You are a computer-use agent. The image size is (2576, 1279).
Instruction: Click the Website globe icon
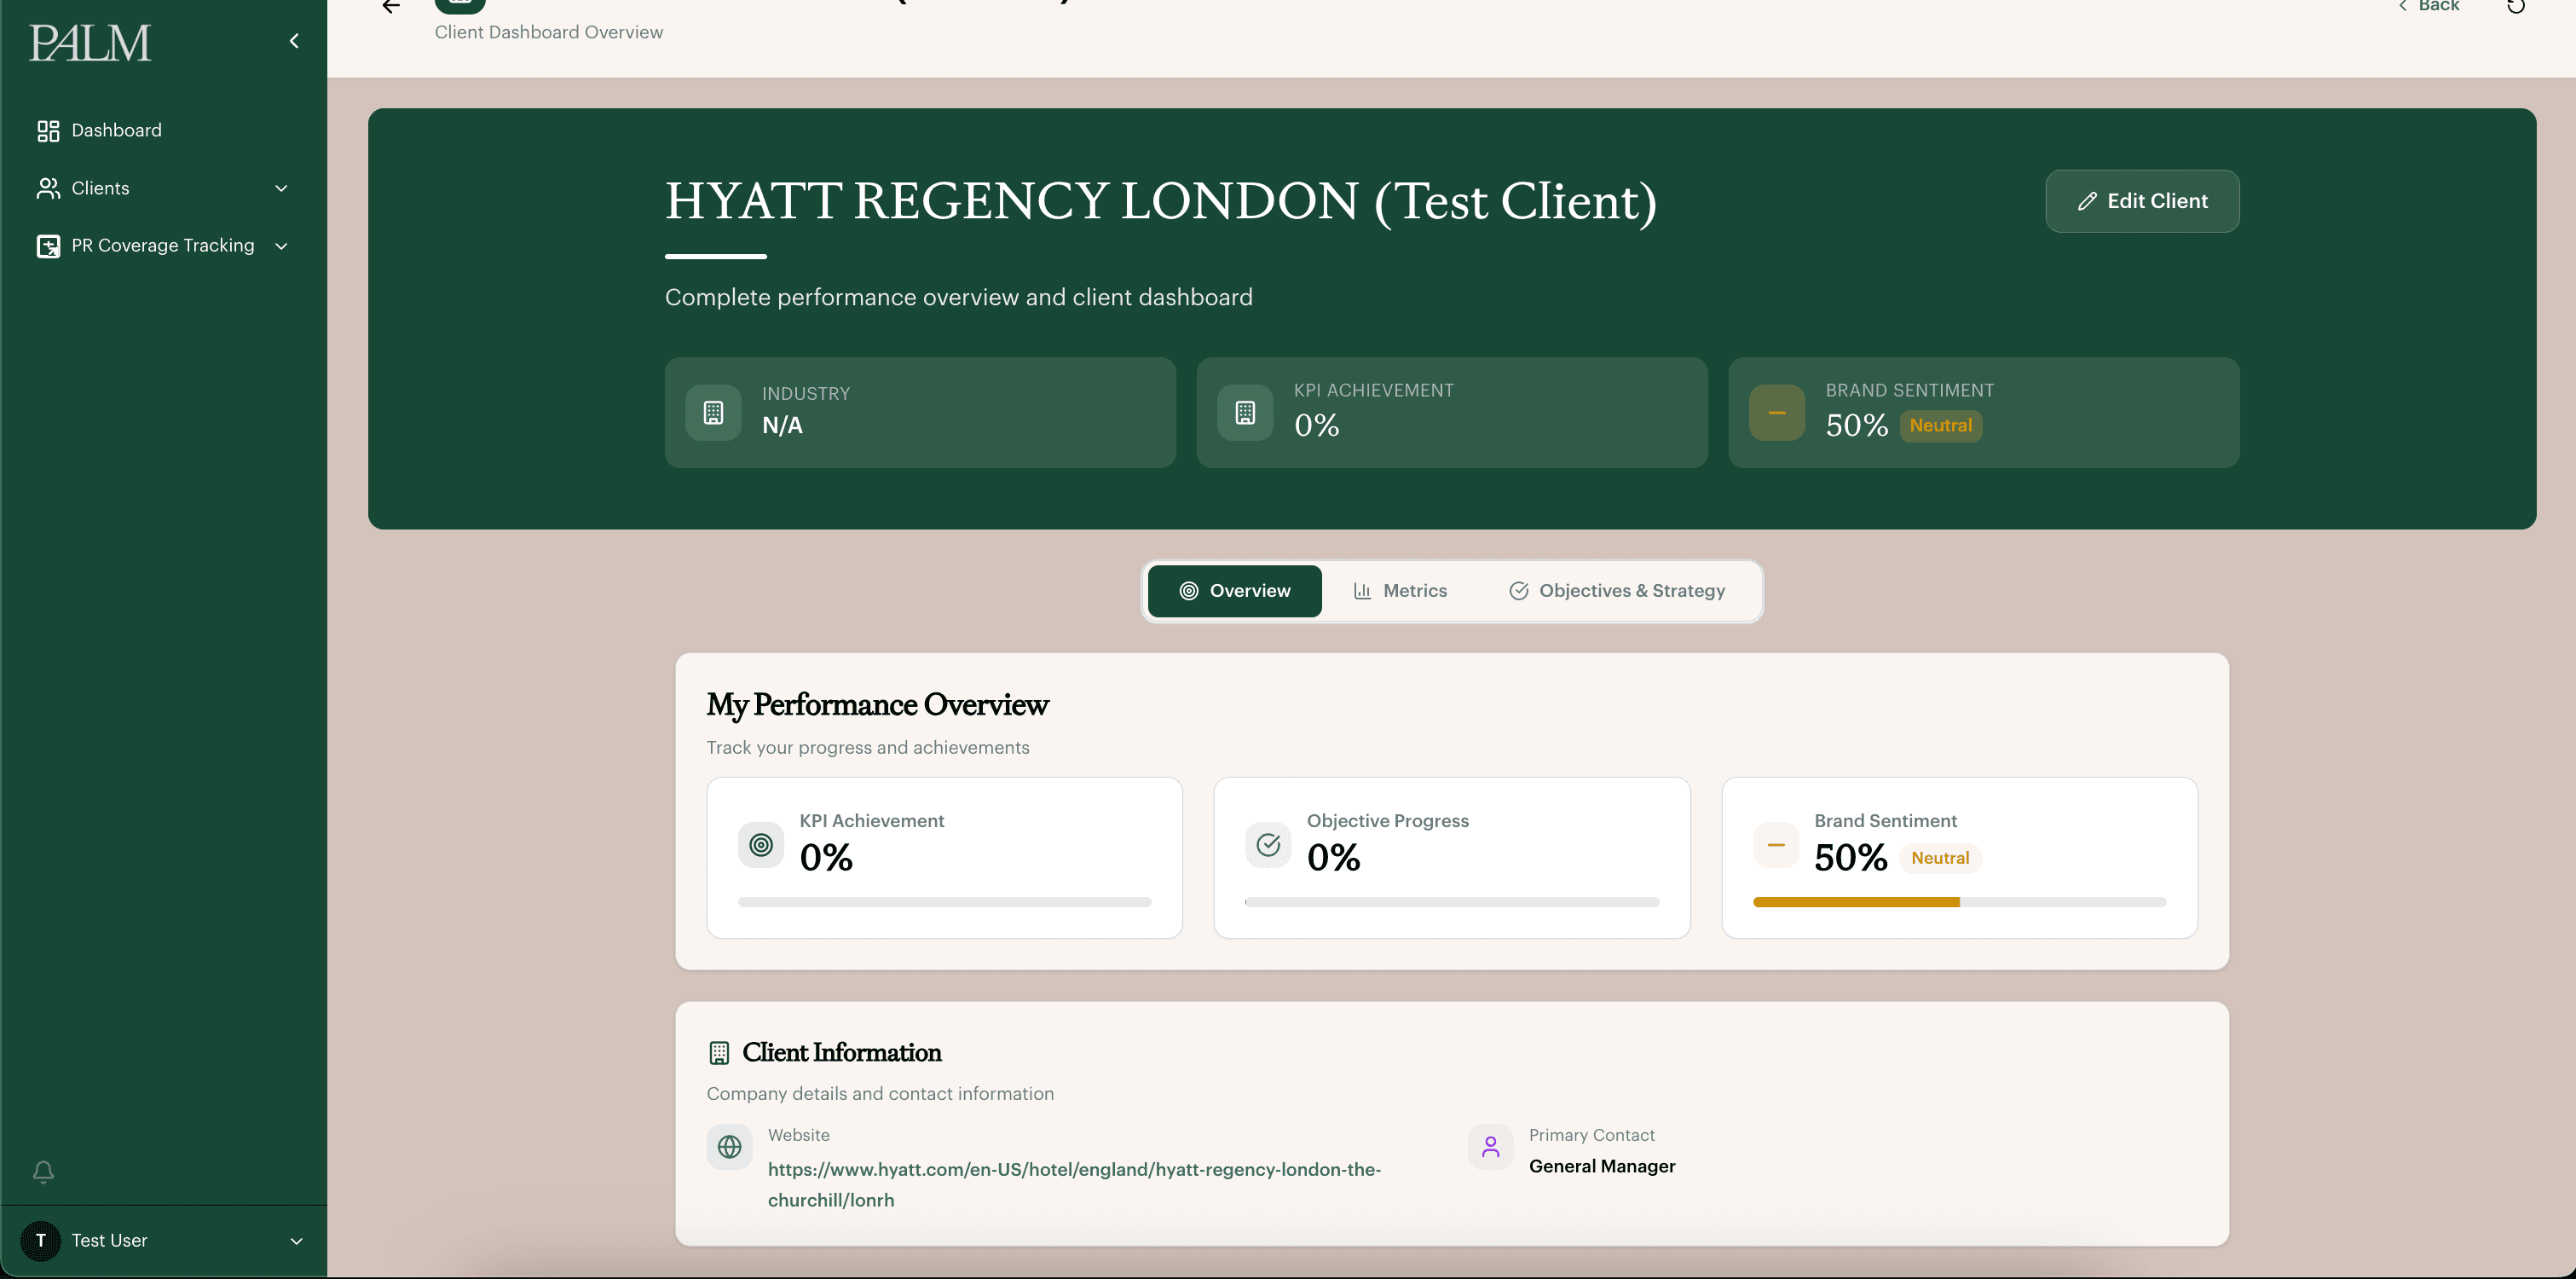coord(730,1147)
